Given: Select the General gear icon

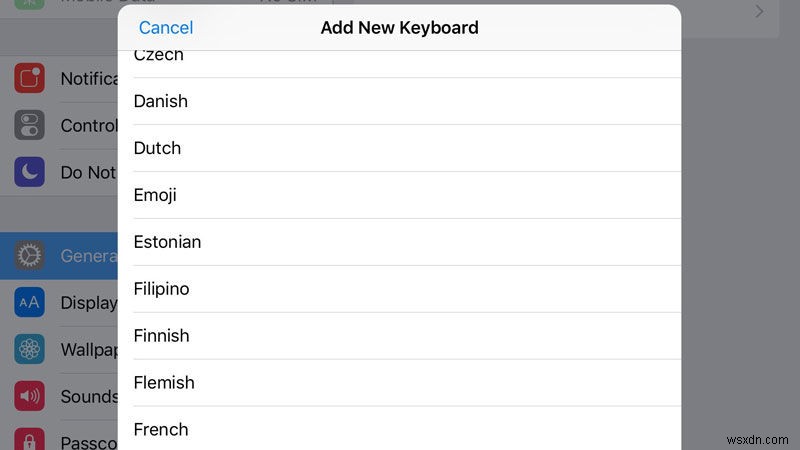Looking at the screenshot, I should pos(30,256).
